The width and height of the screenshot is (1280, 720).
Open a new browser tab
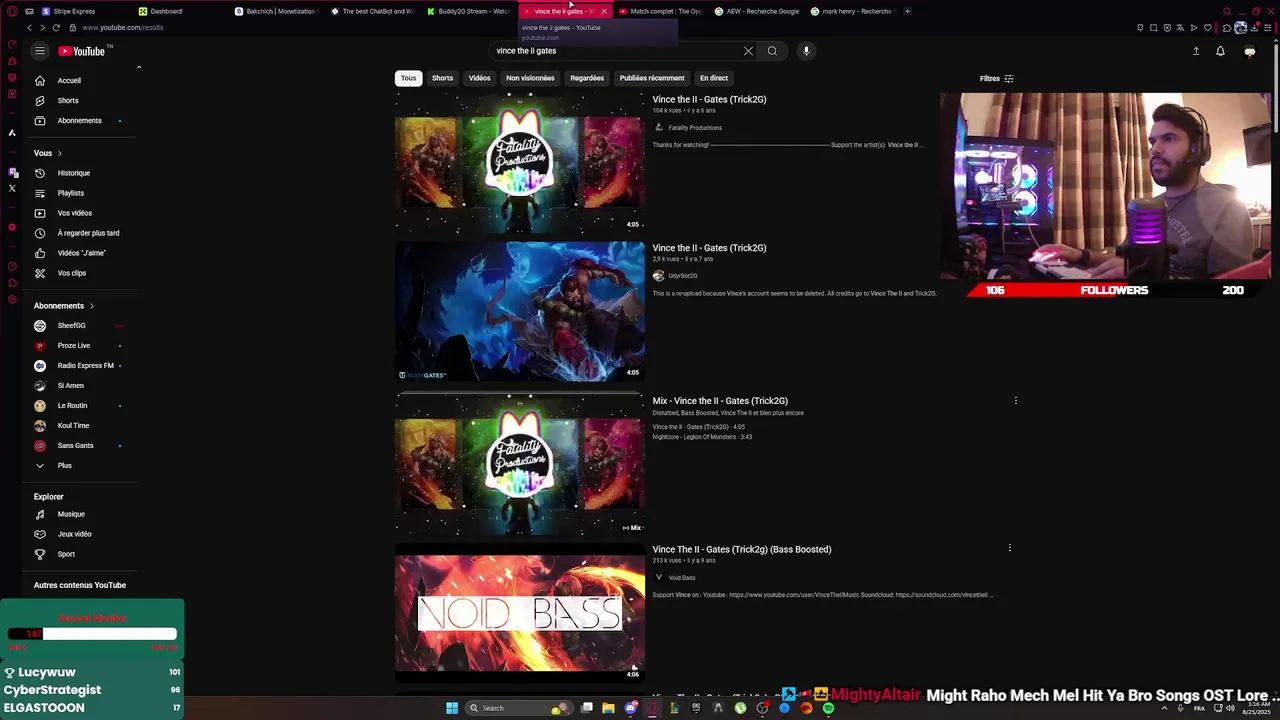pyautogui.click(x=907, y=11)
